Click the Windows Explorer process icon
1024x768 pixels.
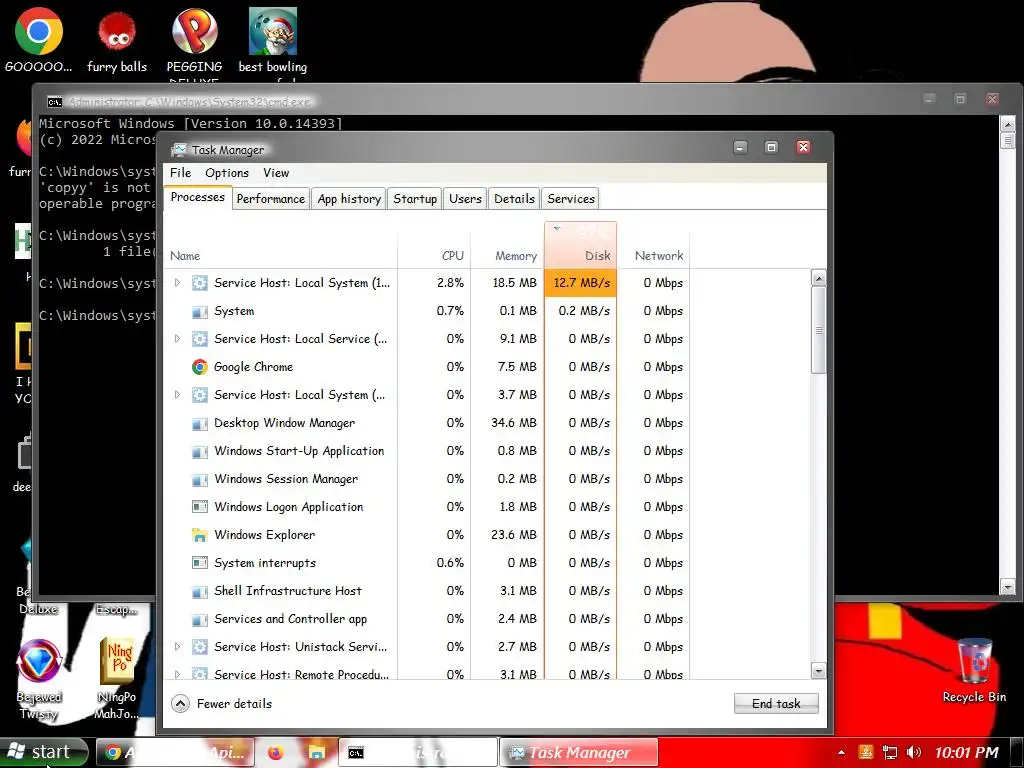coord(200,535)
